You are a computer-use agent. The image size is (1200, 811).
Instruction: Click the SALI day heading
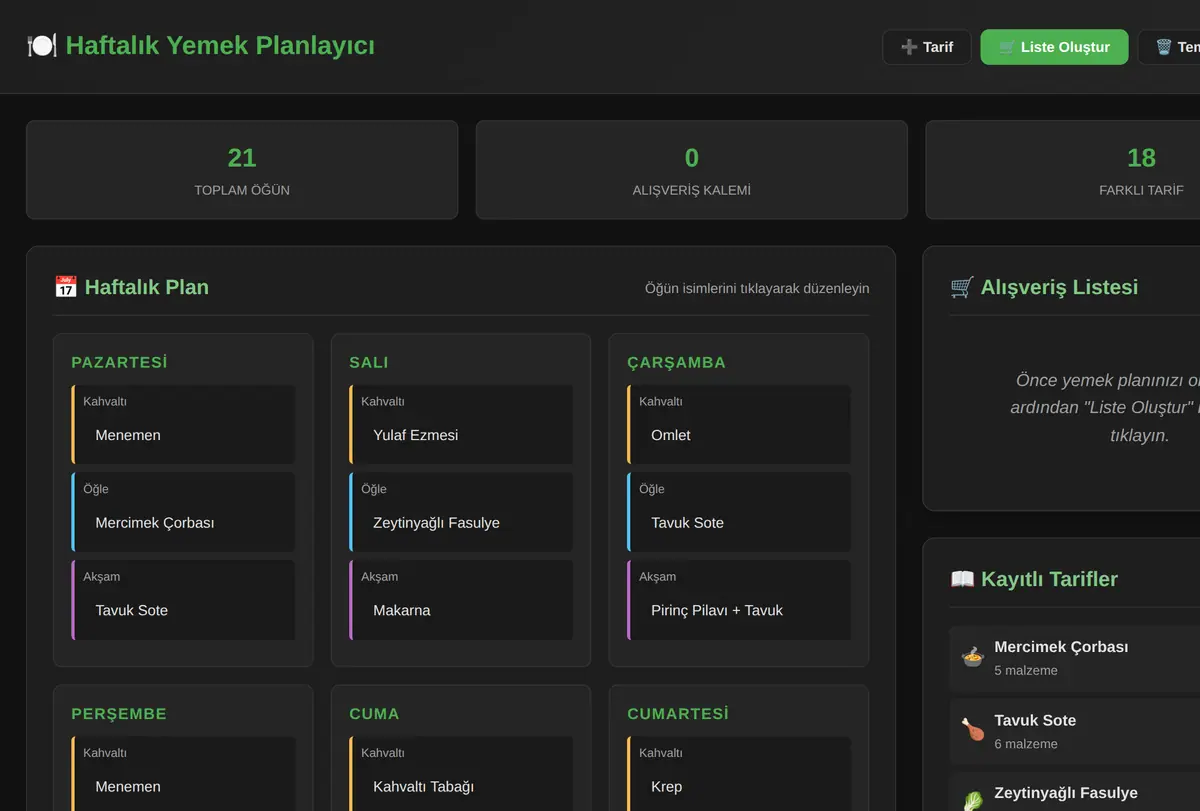[369, 363]
